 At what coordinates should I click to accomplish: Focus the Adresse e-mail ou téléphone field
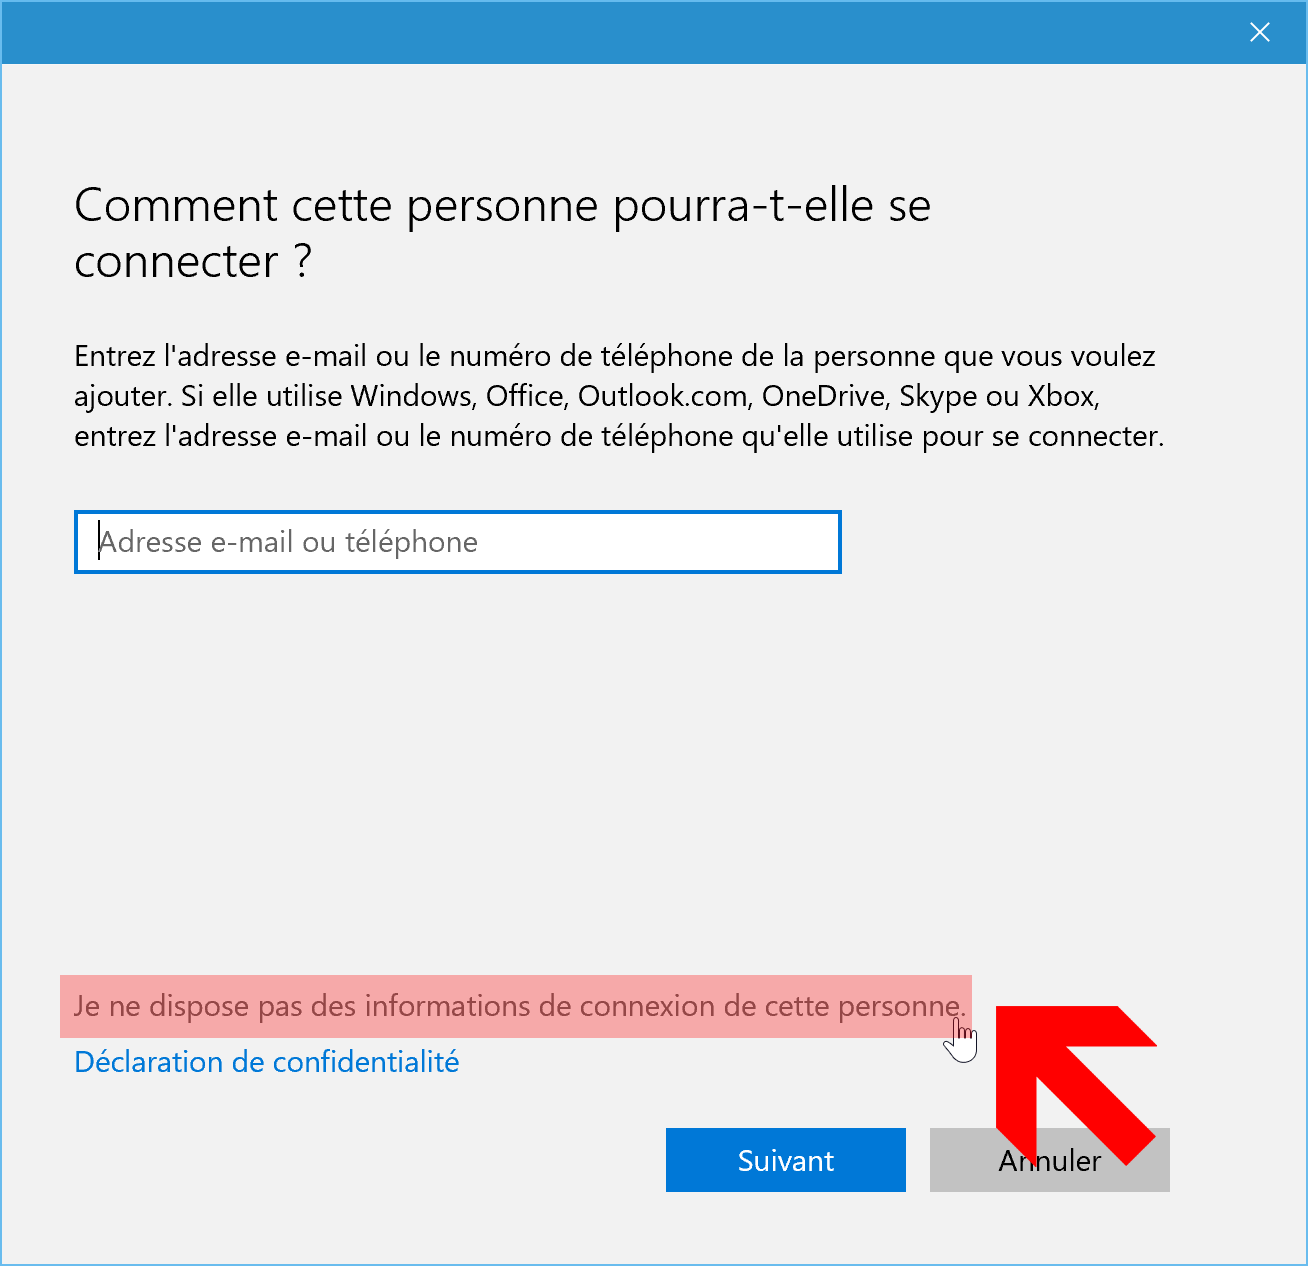458,542
